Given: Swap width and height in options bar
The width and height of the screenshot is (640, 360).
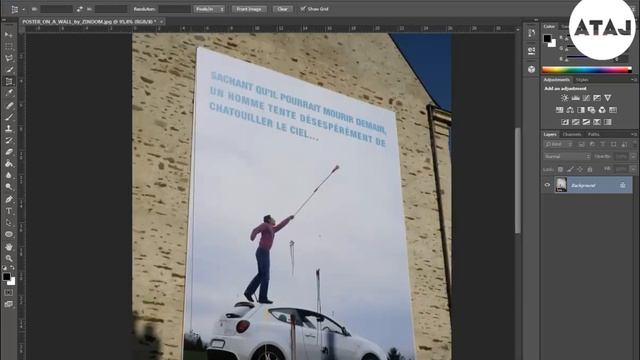Looking at the screenshot, I should (80, 9).
